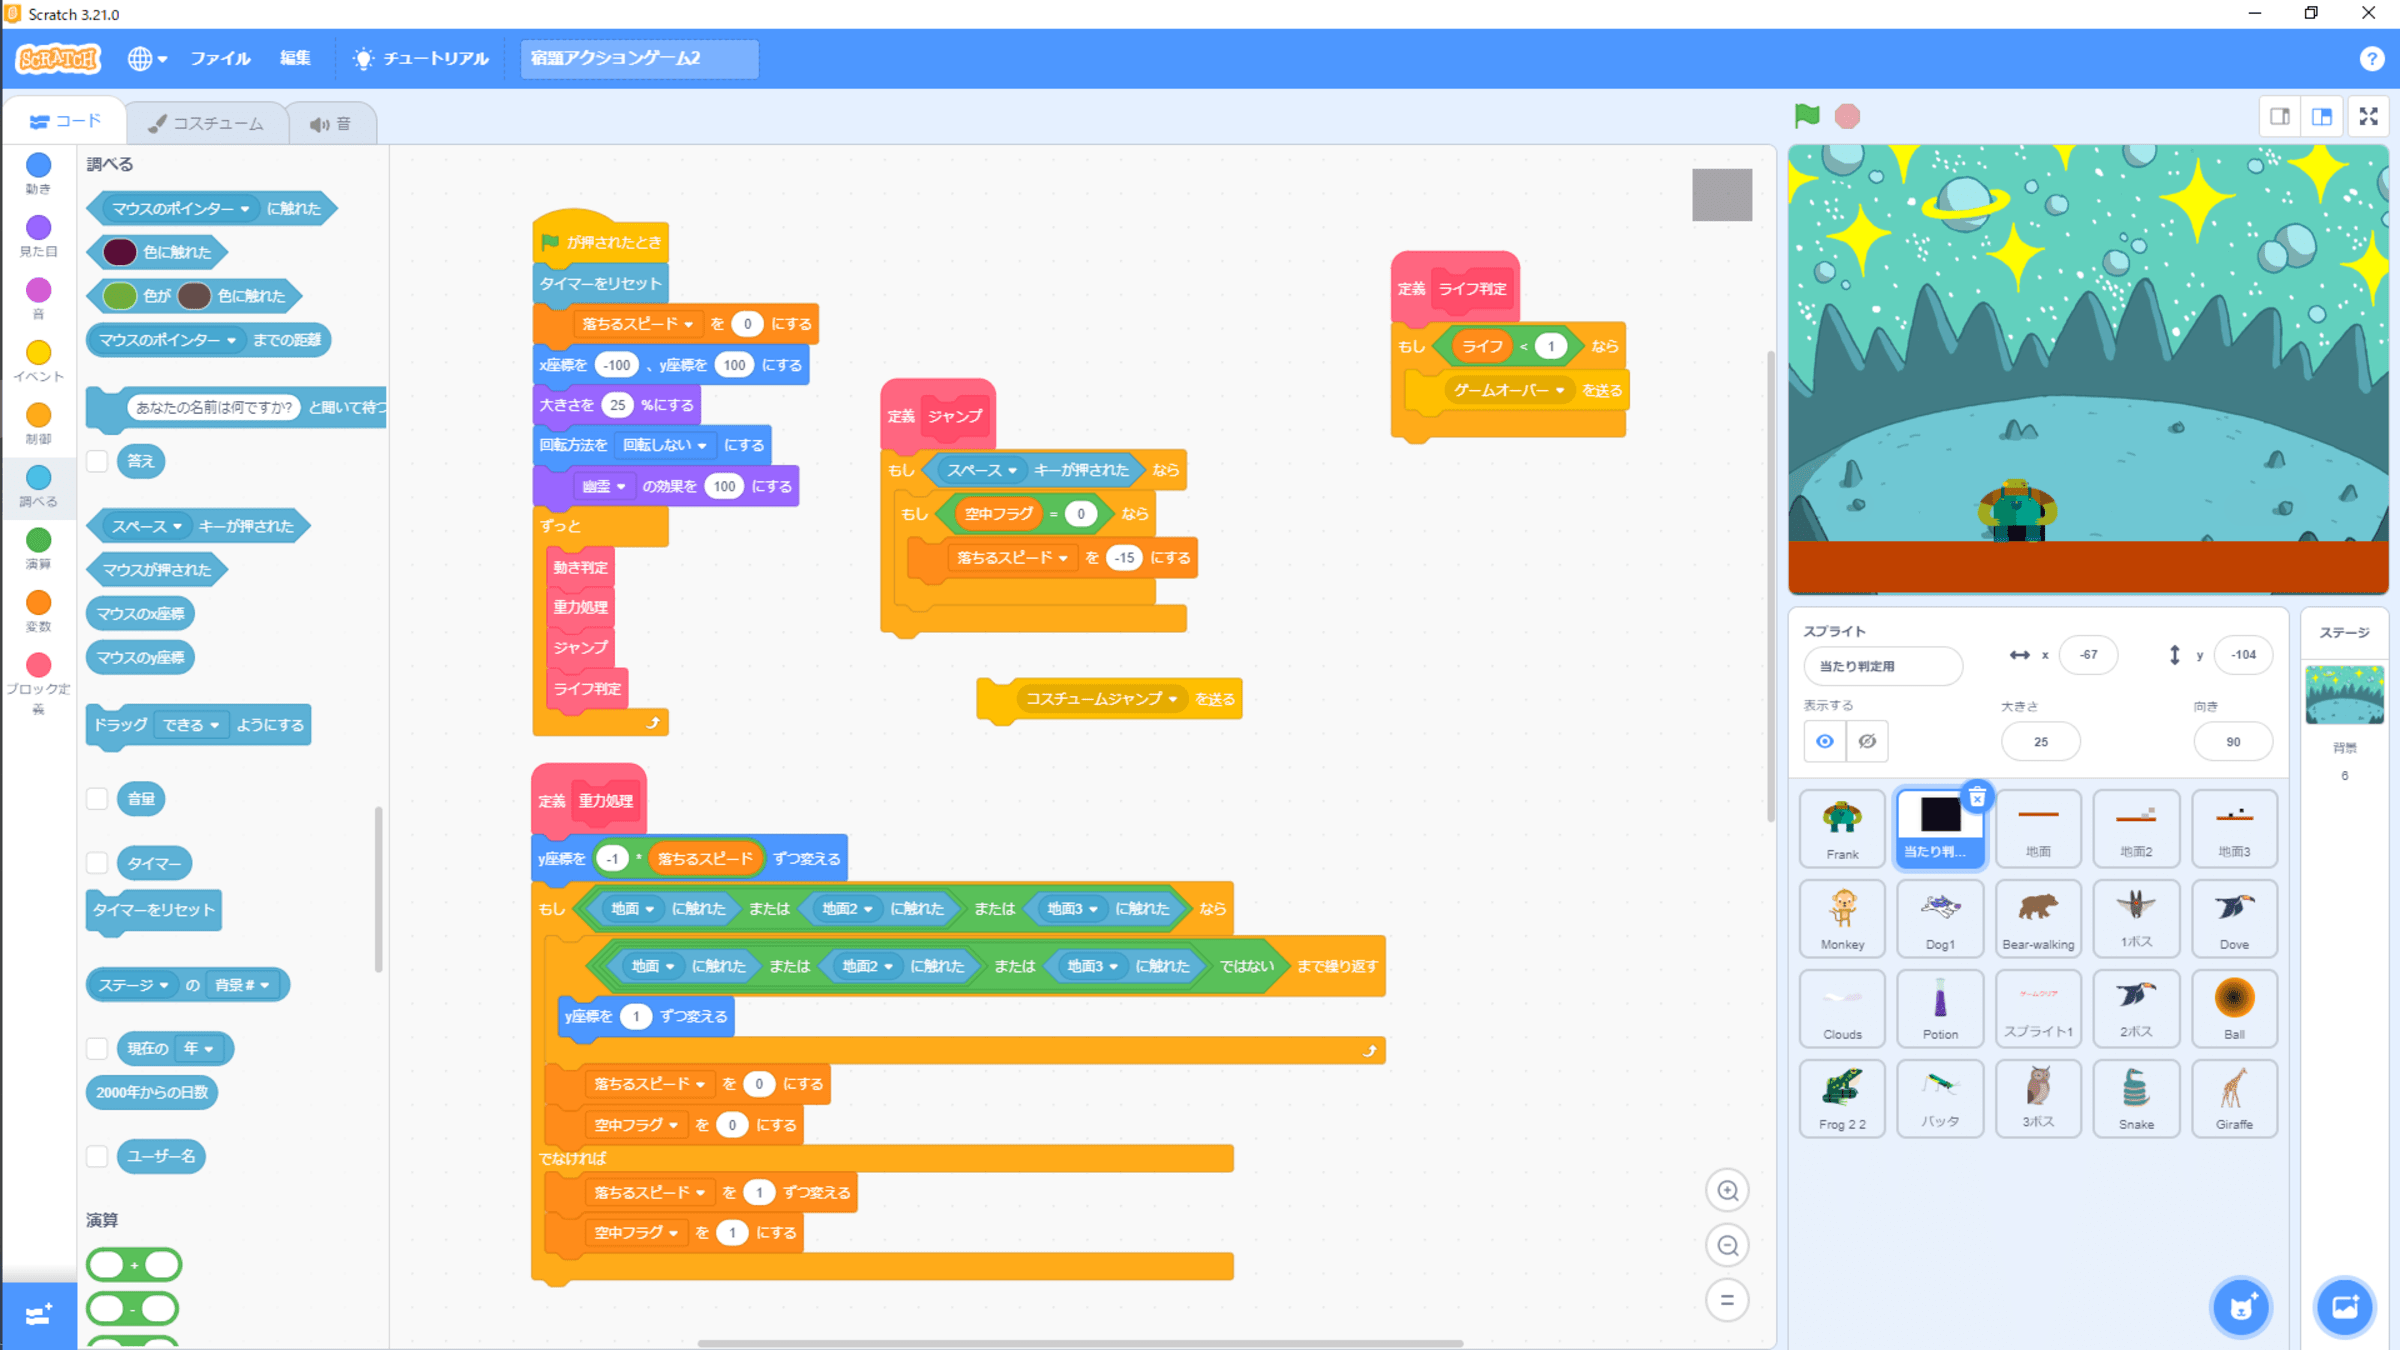The height and width of the screenshot is (1350, 2400).
Task: Open the language globe dropdown
Action: (146, 59)
